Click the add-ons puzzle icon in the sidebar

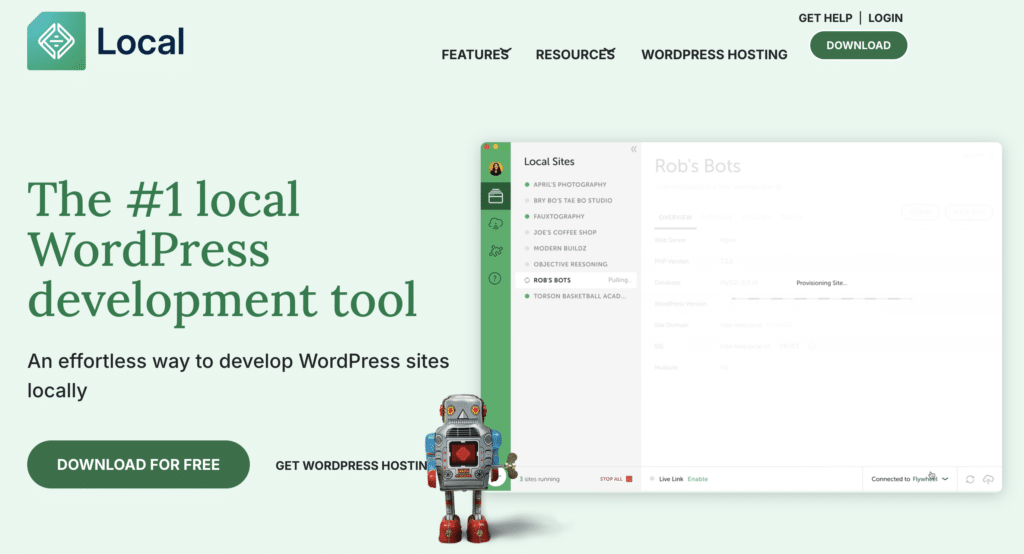(x=495, y=251)
